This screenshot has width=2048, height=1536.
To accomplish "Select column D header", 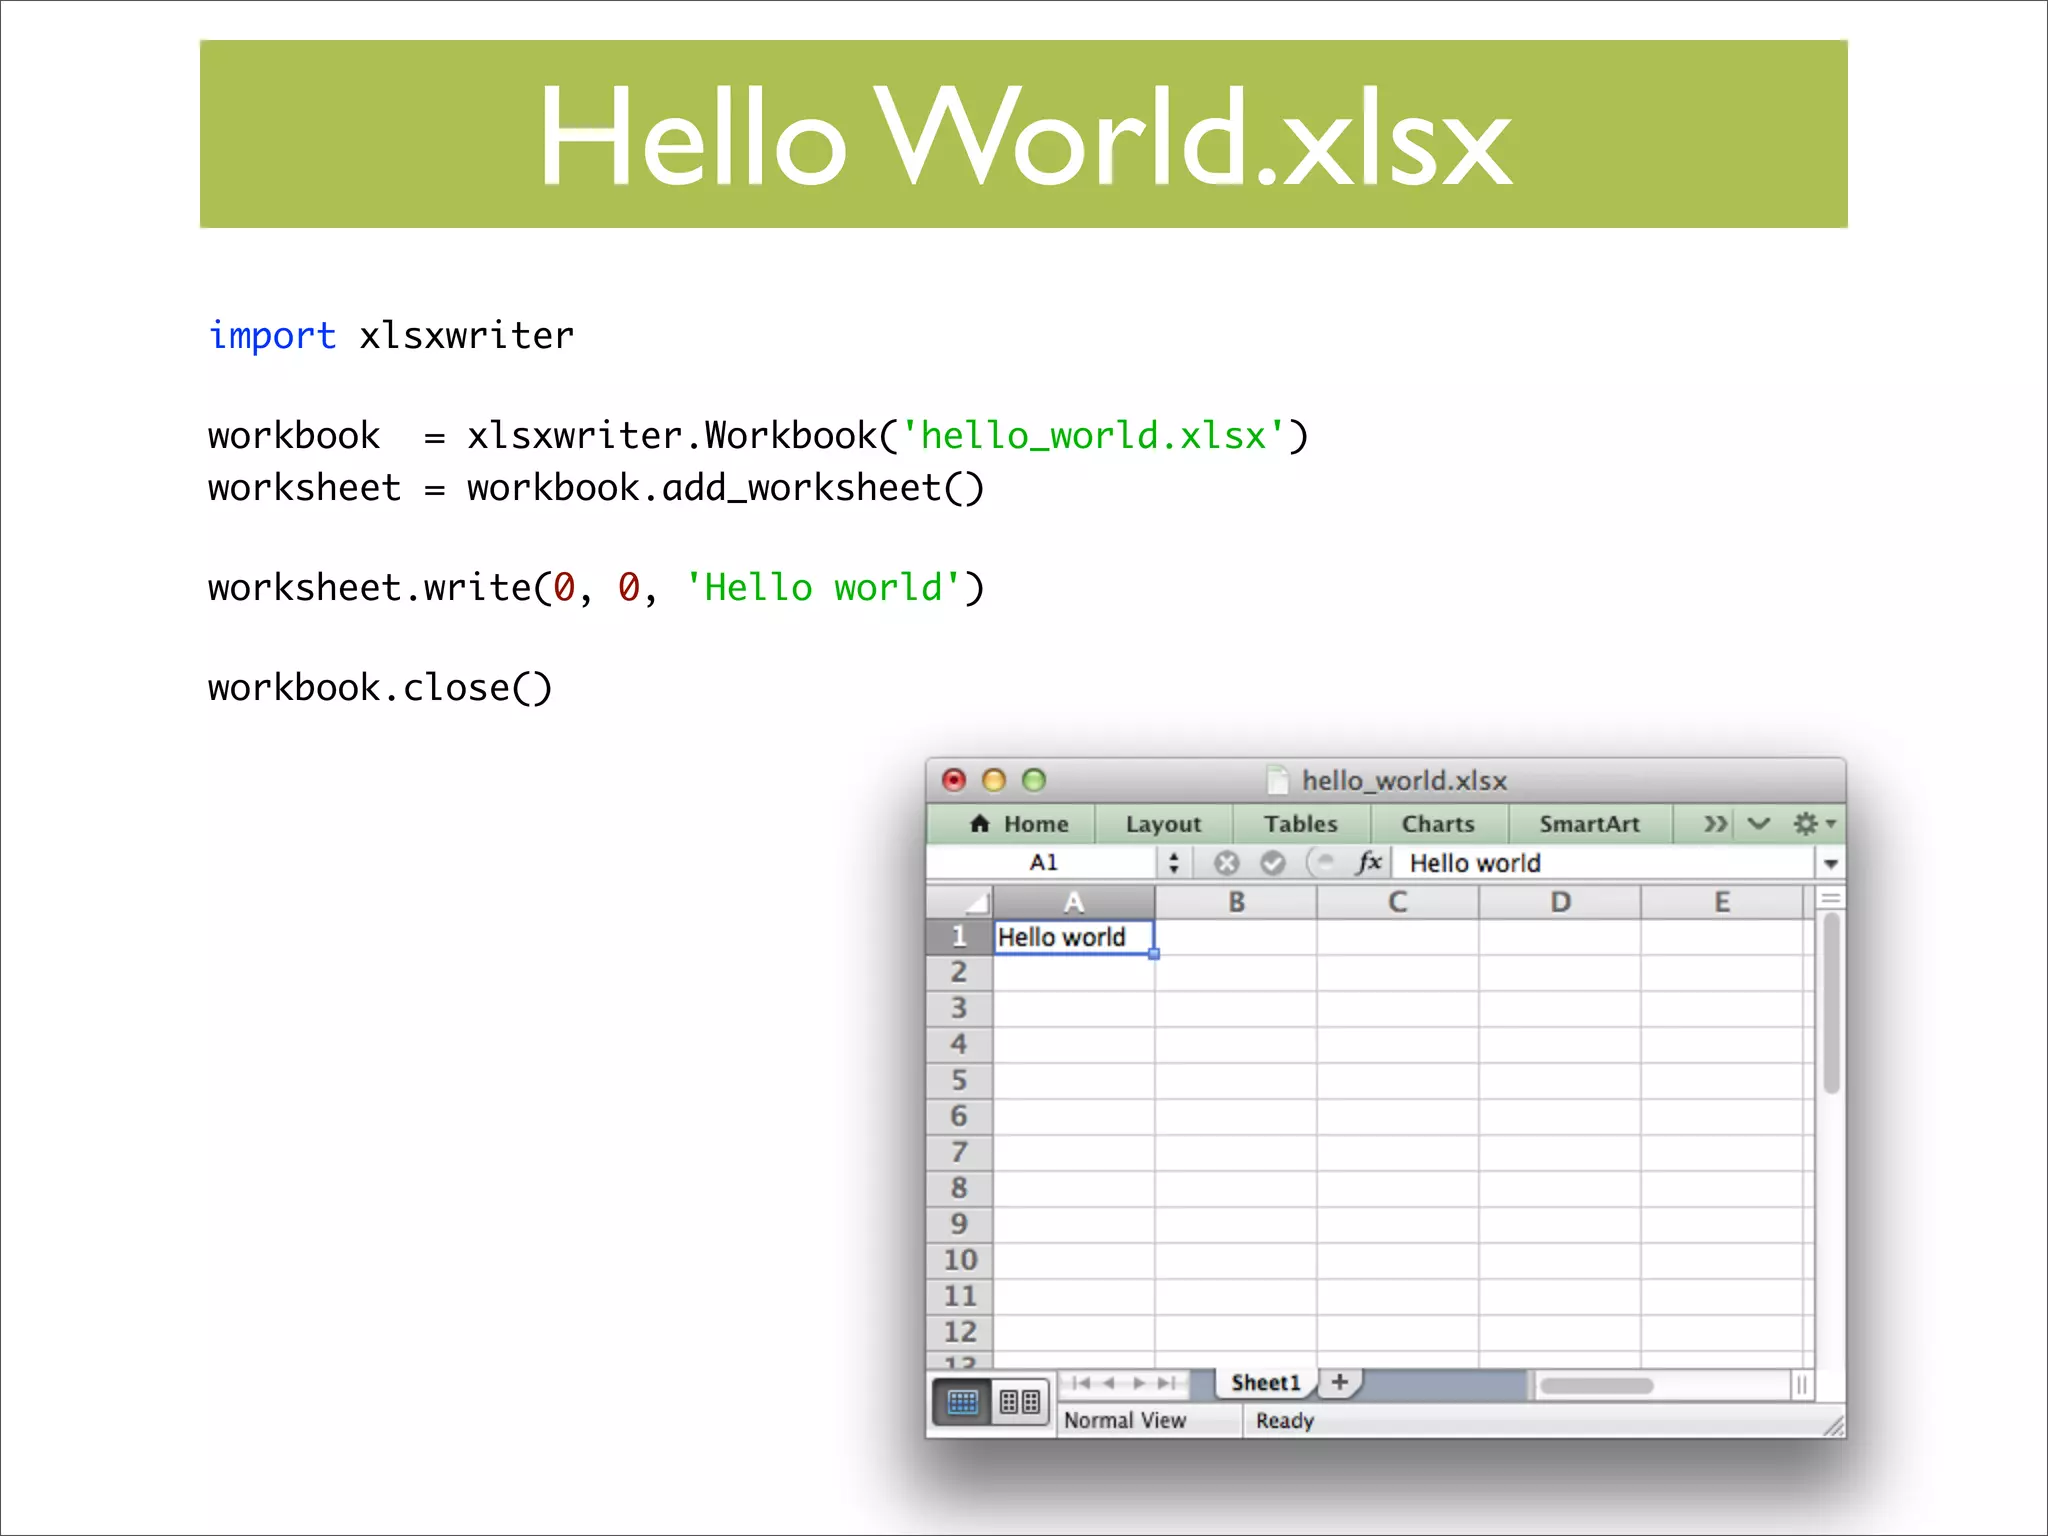I will (1560, 902).
